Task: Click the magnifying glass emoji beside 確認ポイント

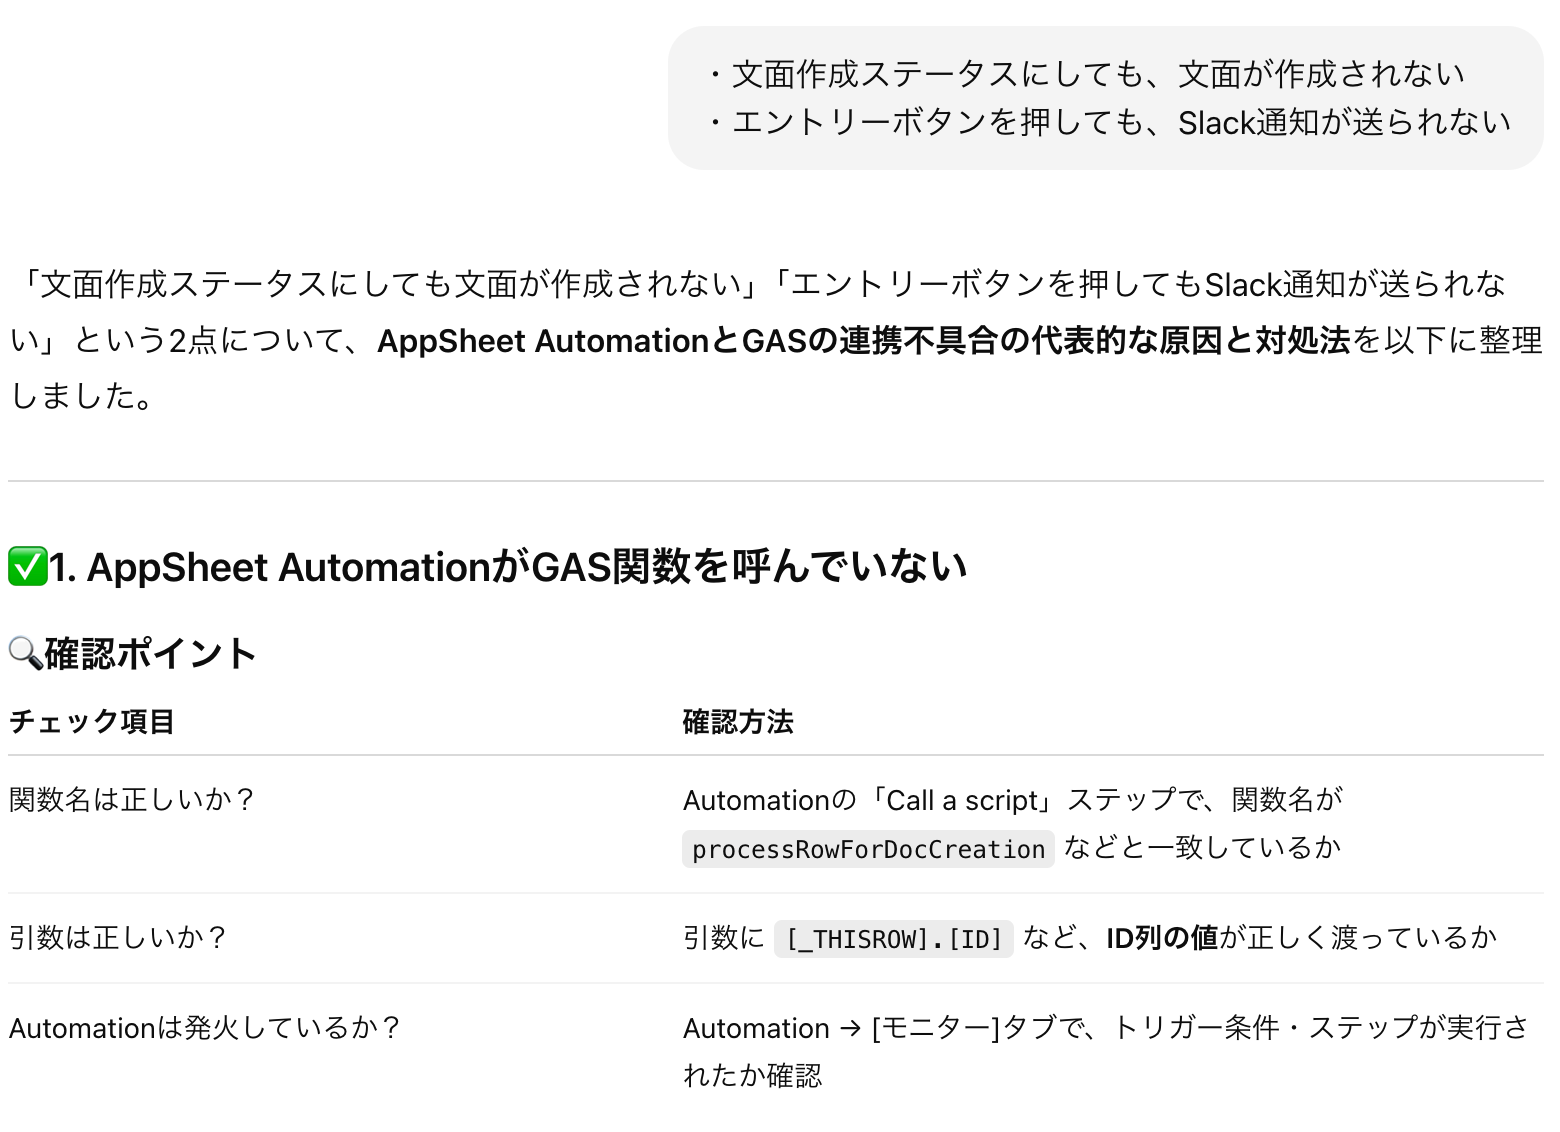Action: point(25,654)
